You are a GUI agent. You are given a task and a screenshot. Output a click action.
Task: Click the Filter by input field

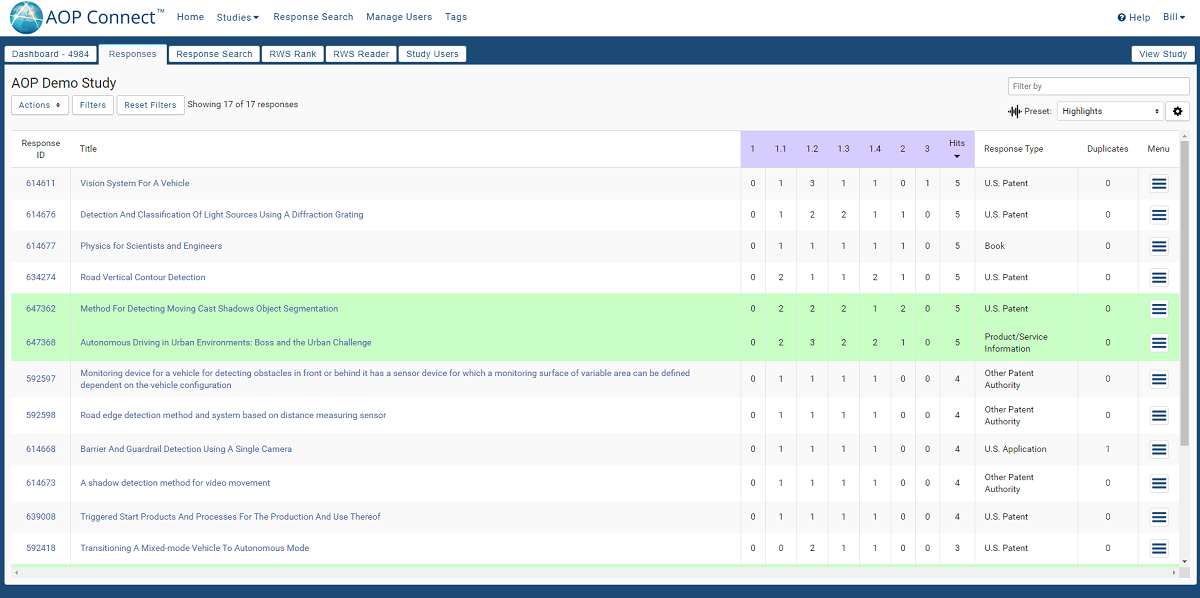pos(1098,86)
